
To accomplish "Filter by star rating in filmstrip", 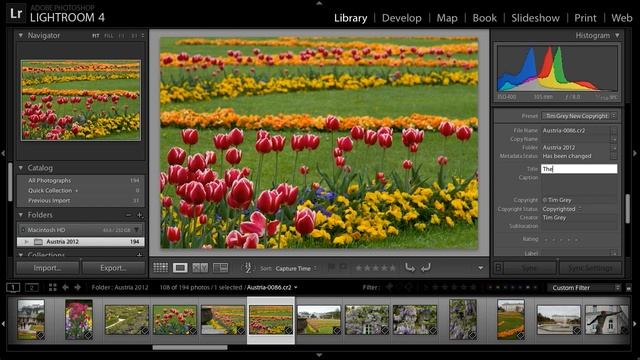I will (451, 288).
